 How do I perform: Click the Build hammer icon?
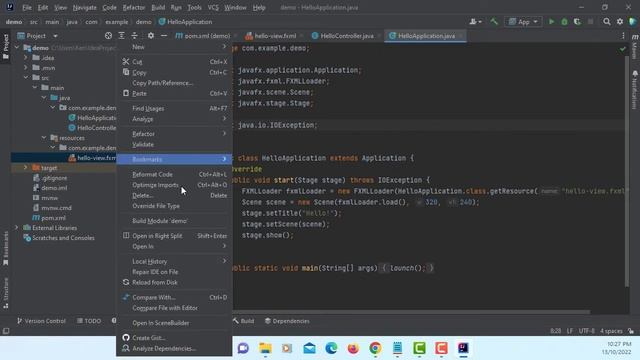(494, 22)
